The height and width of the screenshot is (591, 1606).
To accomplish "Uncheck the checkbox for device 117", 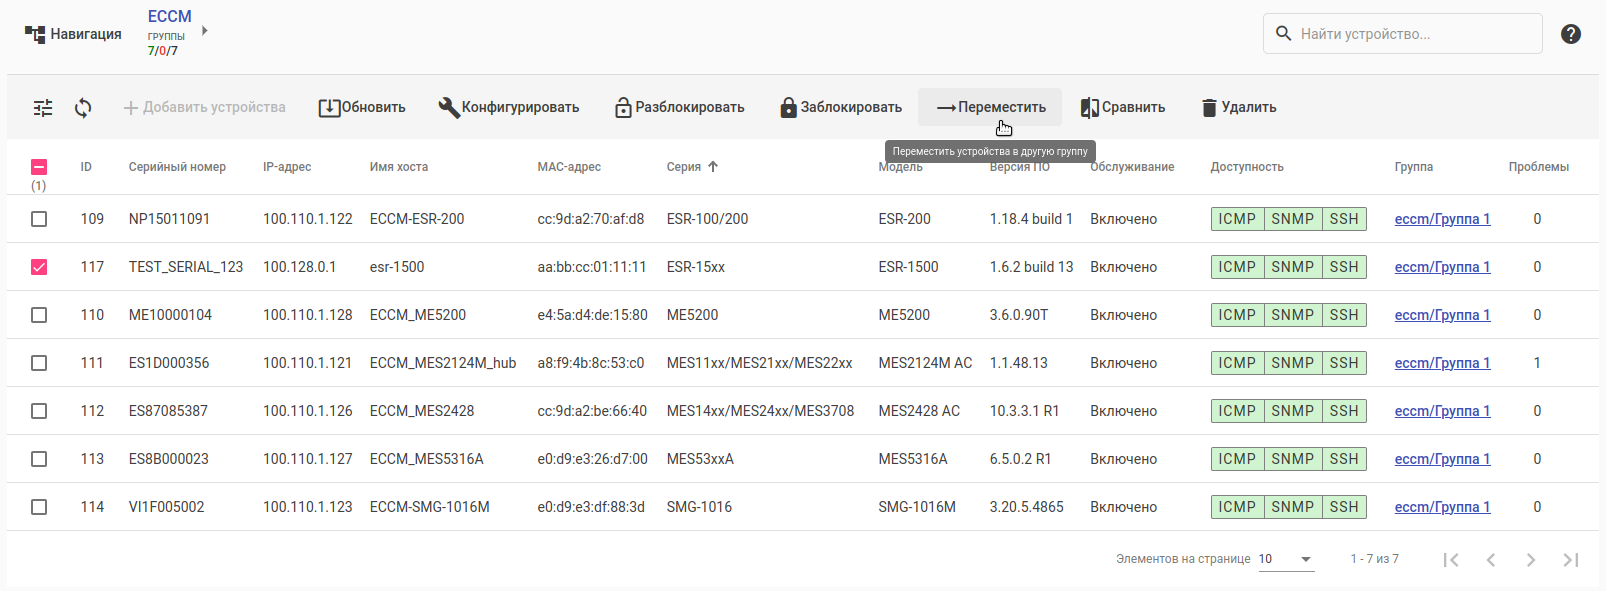I will point(39,267).
